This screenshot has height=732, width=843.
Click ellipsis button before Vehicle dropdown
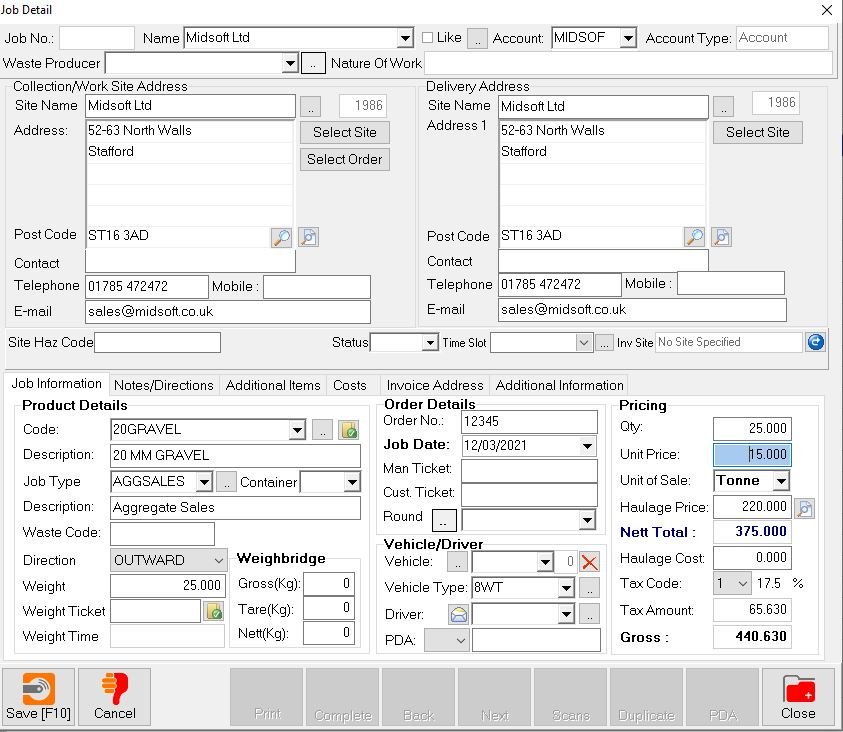[457, 563]
